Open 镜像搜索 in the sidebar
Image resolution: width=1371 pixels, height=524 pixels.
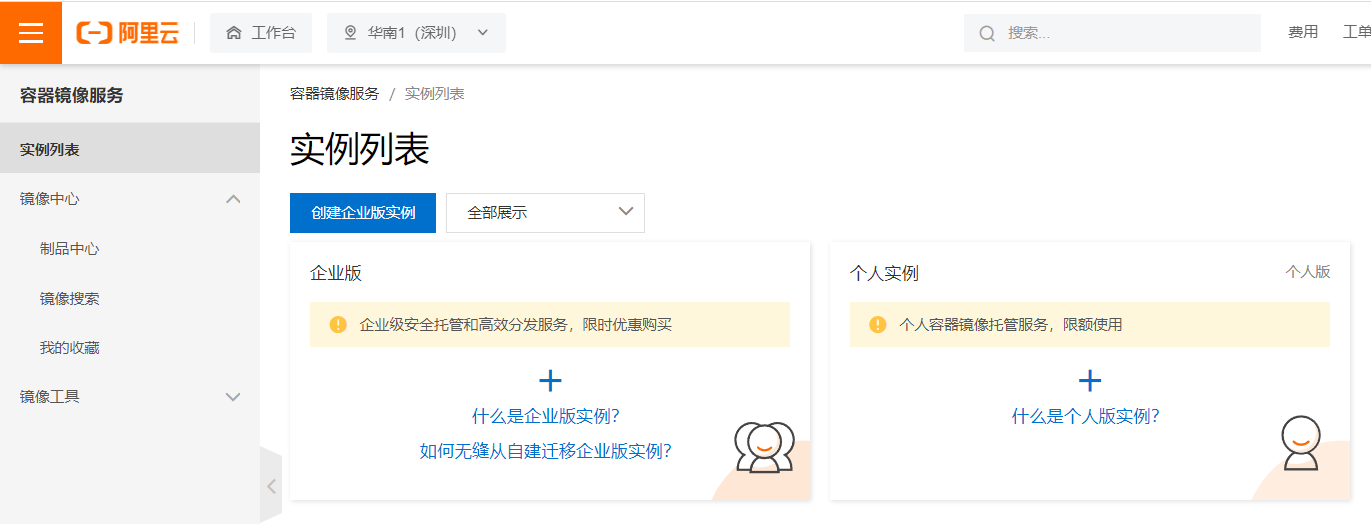tap(70, 298)
